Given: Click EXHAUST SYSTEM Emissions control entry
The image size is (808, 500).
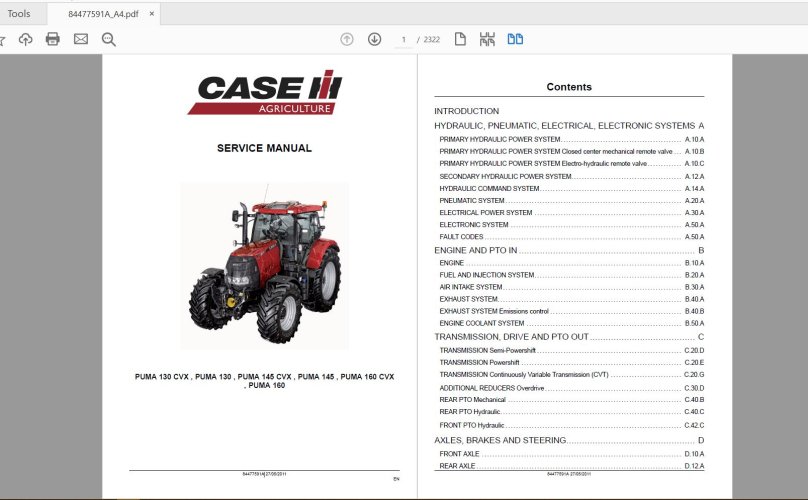Looking at the screenshot, I should [x=571, y=311].
